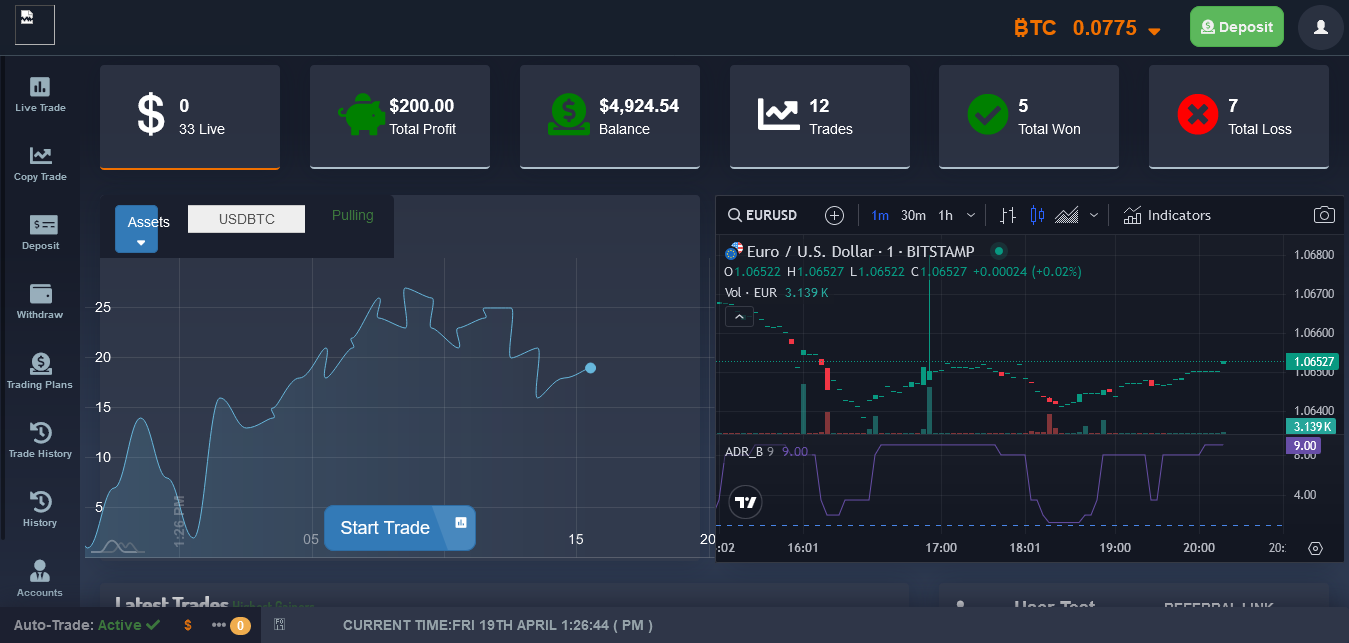Click the green Deposit button
This screenshot has width=1349, height=643.
(1236, 27)
